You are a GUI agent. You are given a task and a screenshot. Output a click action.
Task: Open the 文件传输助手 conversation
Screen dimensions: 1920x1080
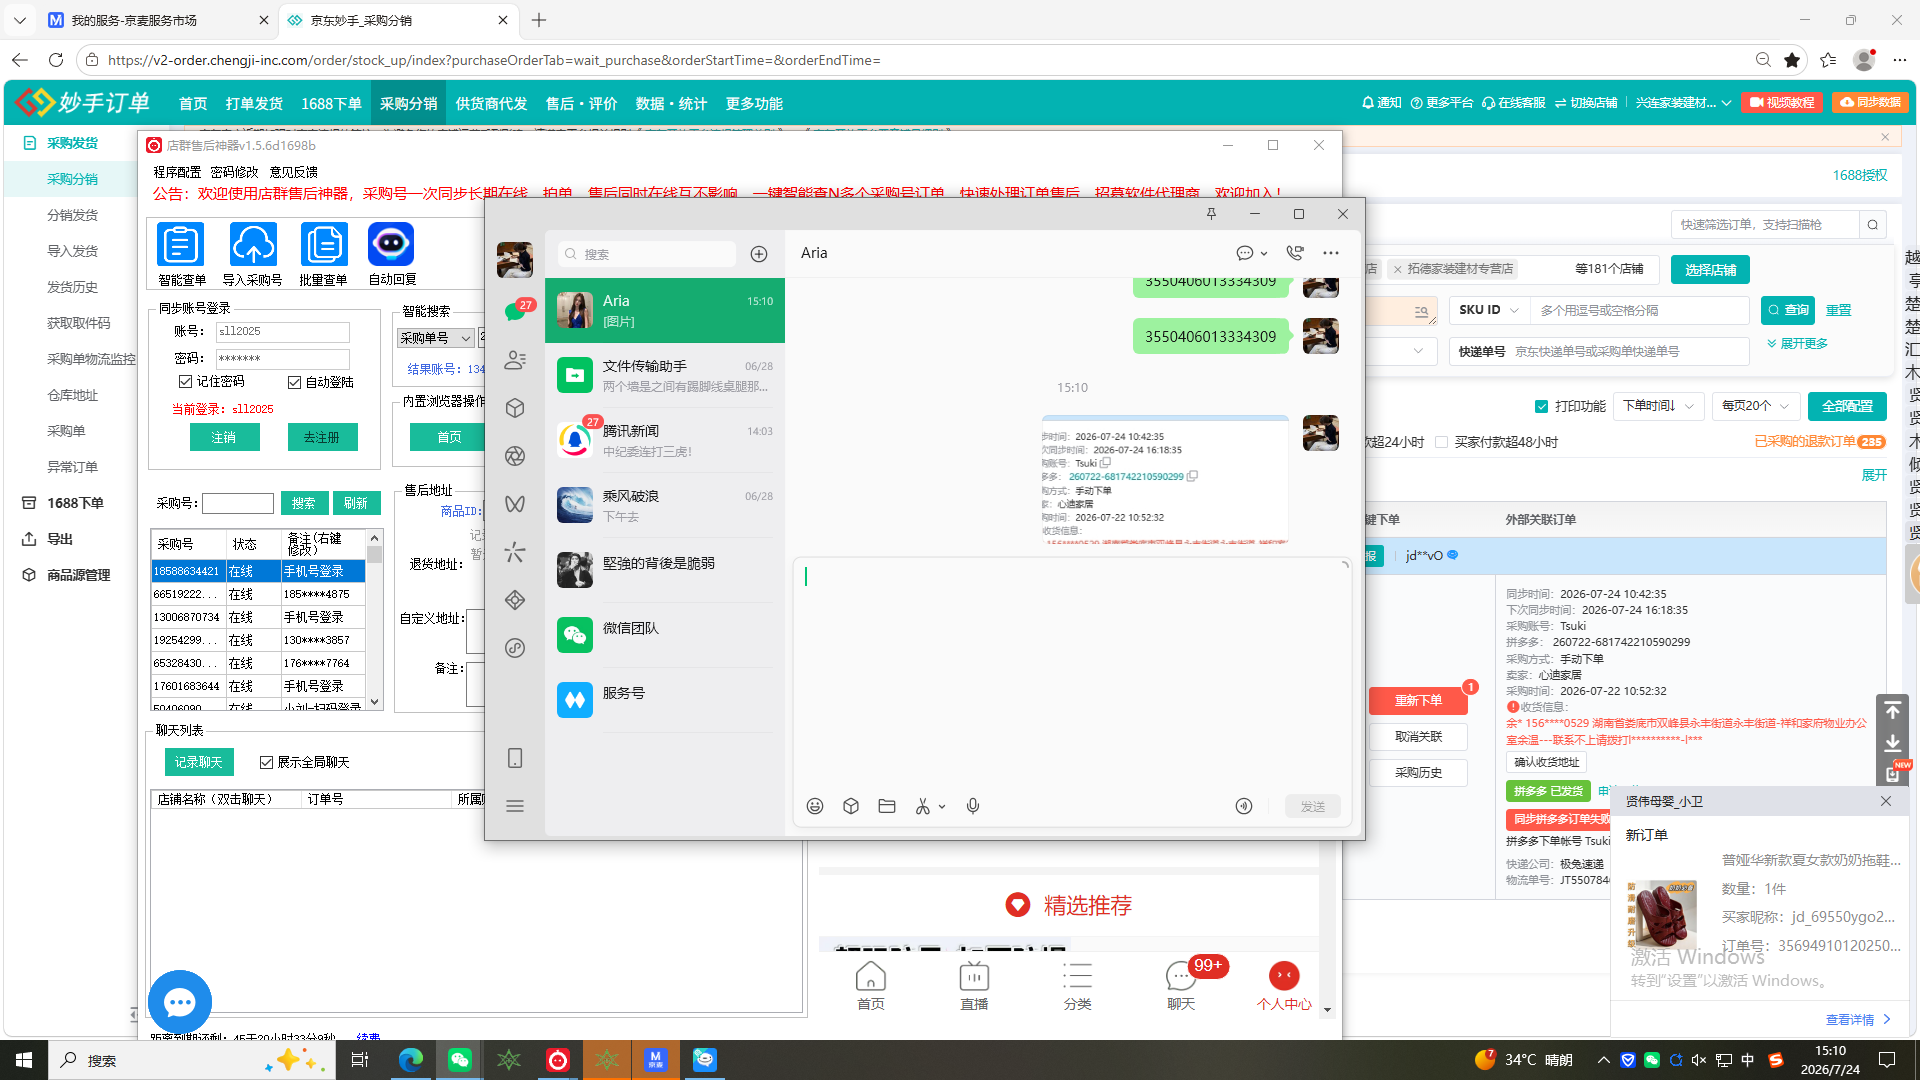point(665,375)
